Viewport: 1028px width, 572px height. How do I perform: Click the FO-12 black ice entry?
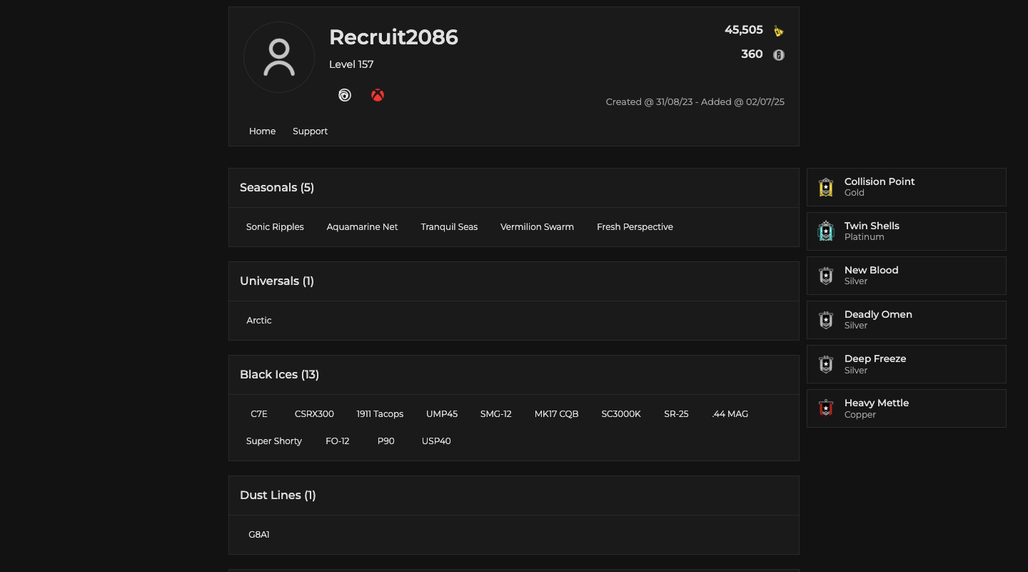pos(338,441)
